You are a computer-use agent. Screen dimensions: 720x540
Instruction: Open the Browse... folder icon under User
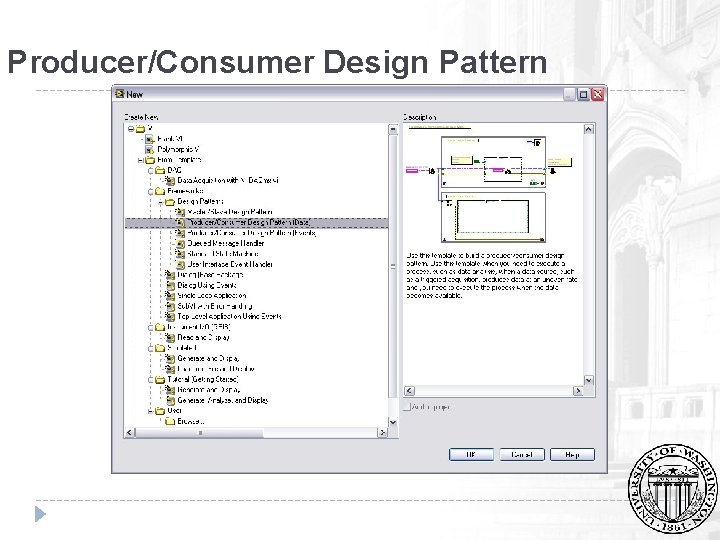point(170,421)
